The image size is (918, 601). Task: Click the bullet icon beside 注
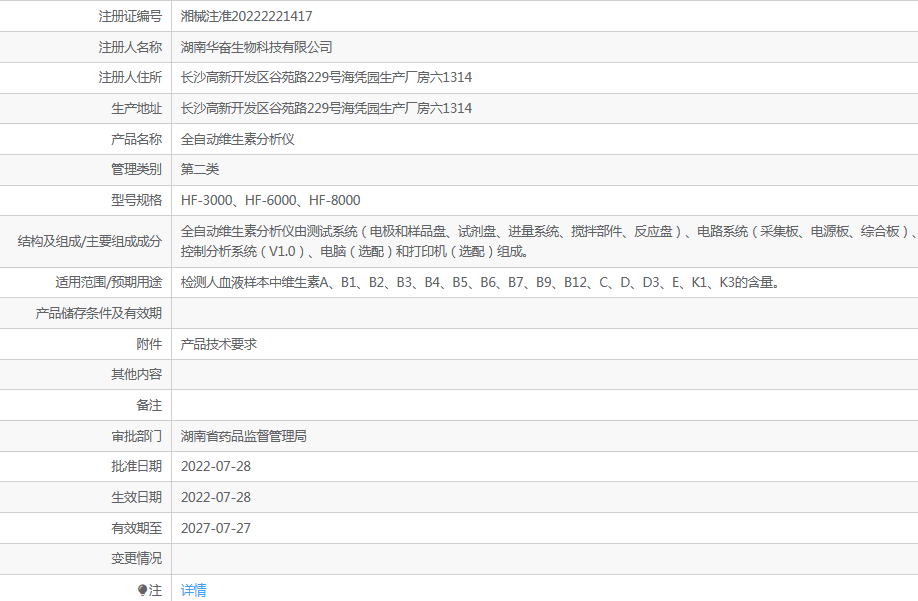[x=142, y=590]
